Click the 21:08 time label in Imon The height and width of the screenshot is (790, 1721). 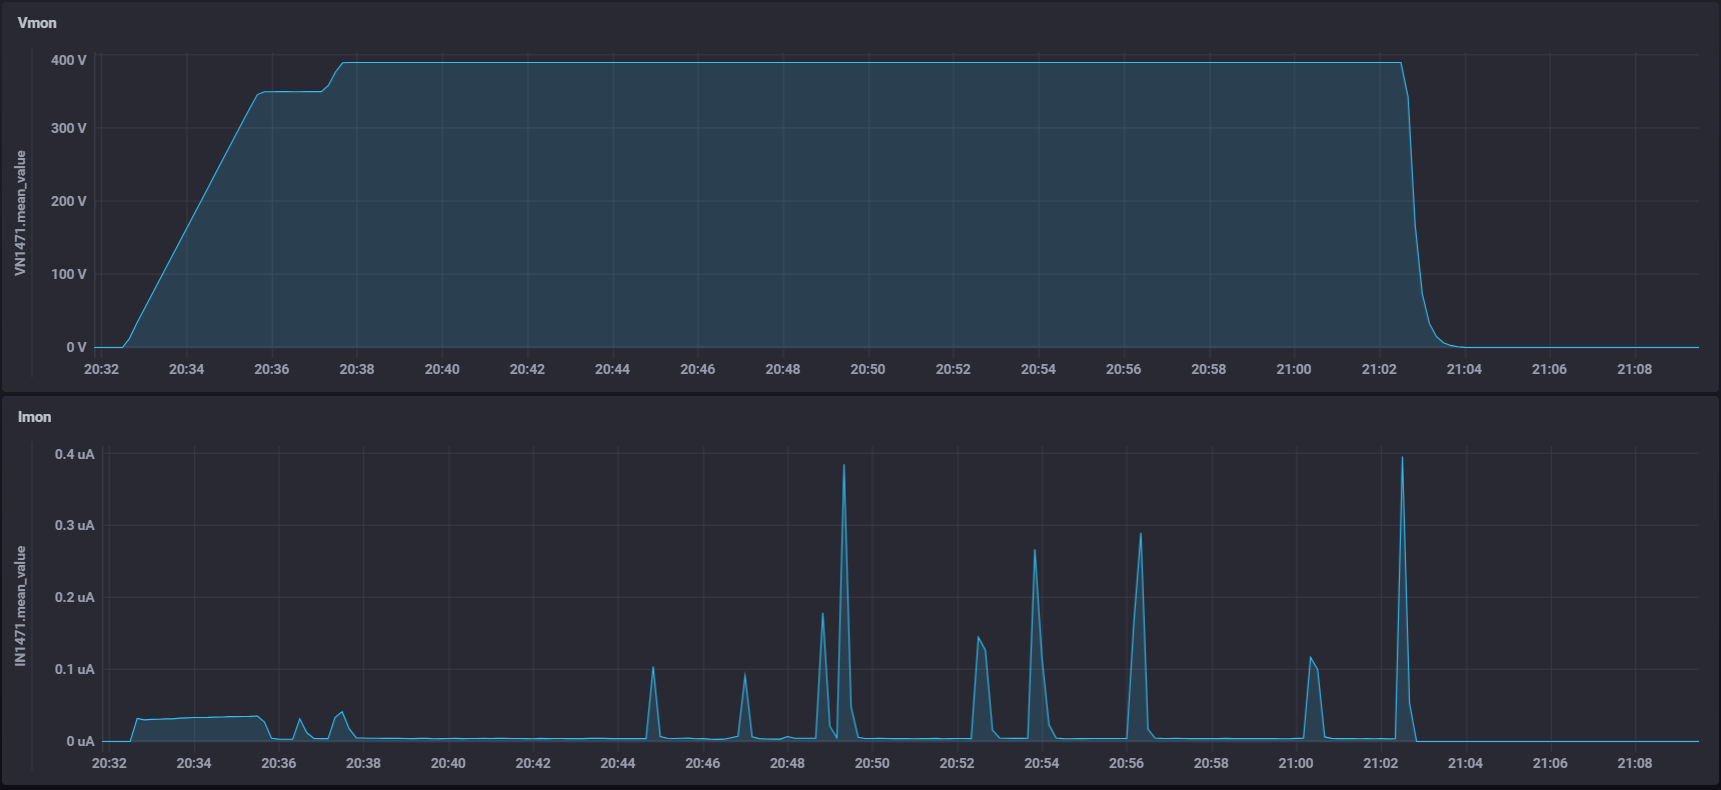[x=1635, y=763]
